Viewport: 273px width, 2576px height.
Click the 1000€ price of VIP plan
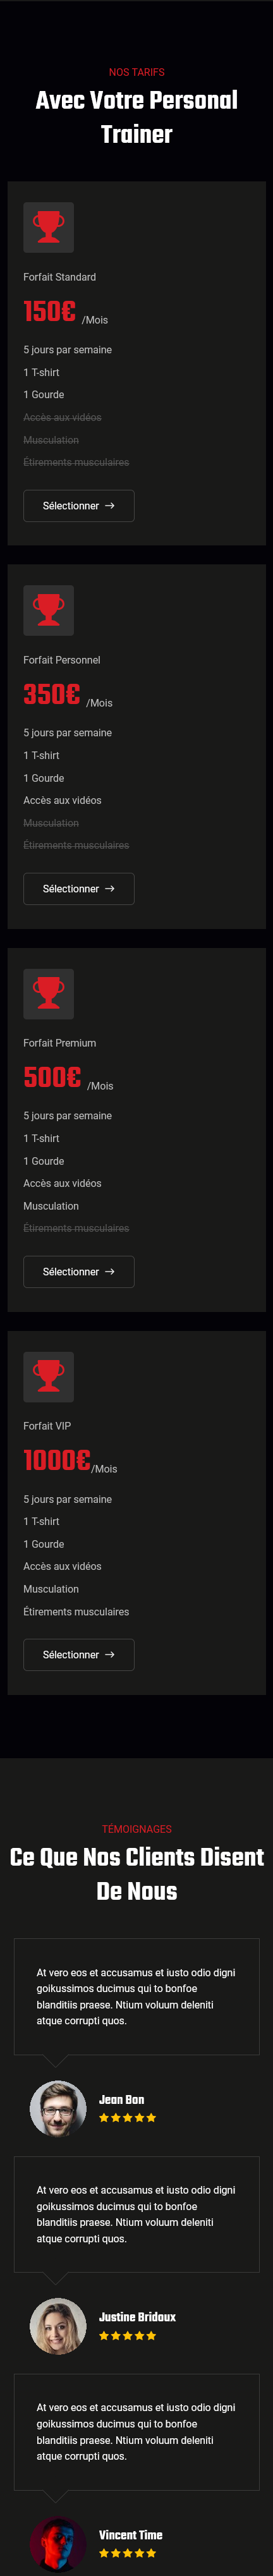(x=57, y=1461)
